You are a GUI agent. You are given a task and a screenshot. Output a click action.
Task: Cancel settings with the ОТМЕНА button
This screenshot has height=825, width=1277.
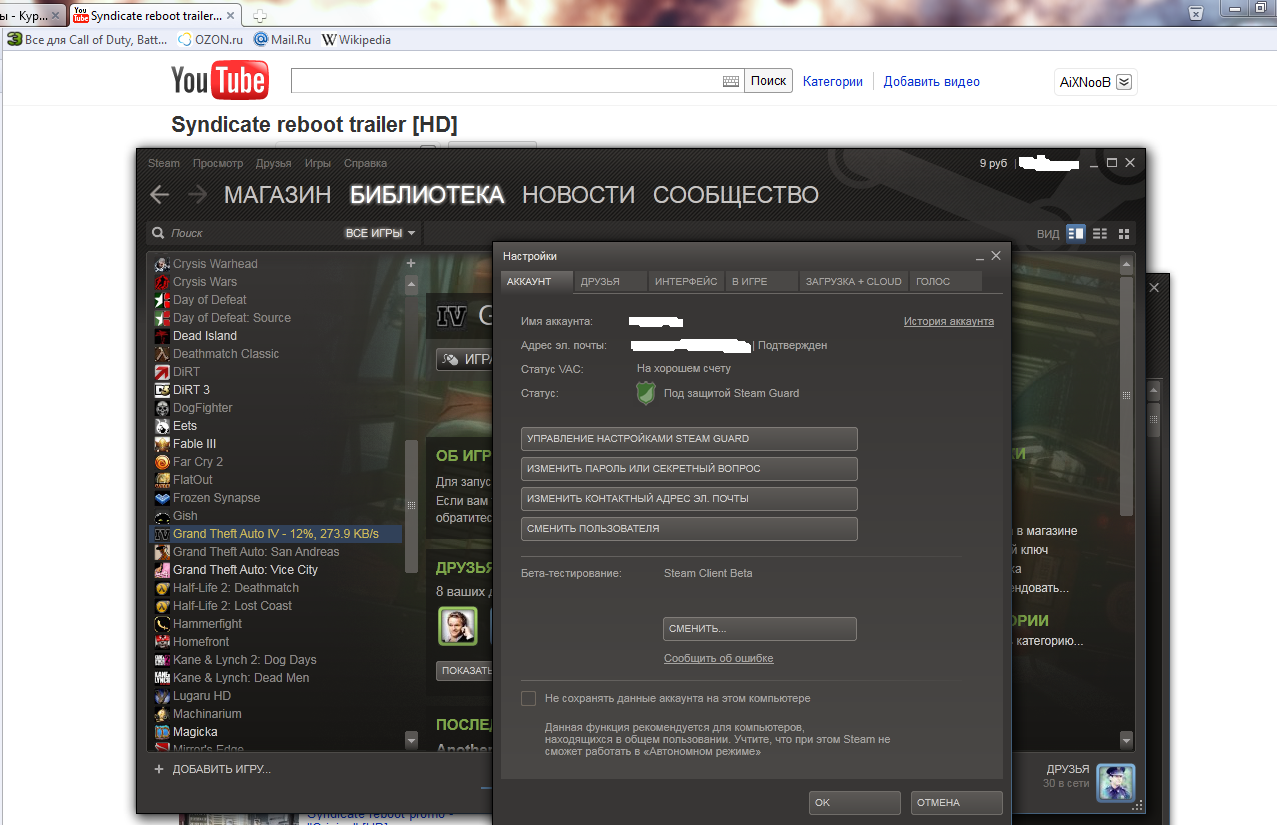[957, 803]
